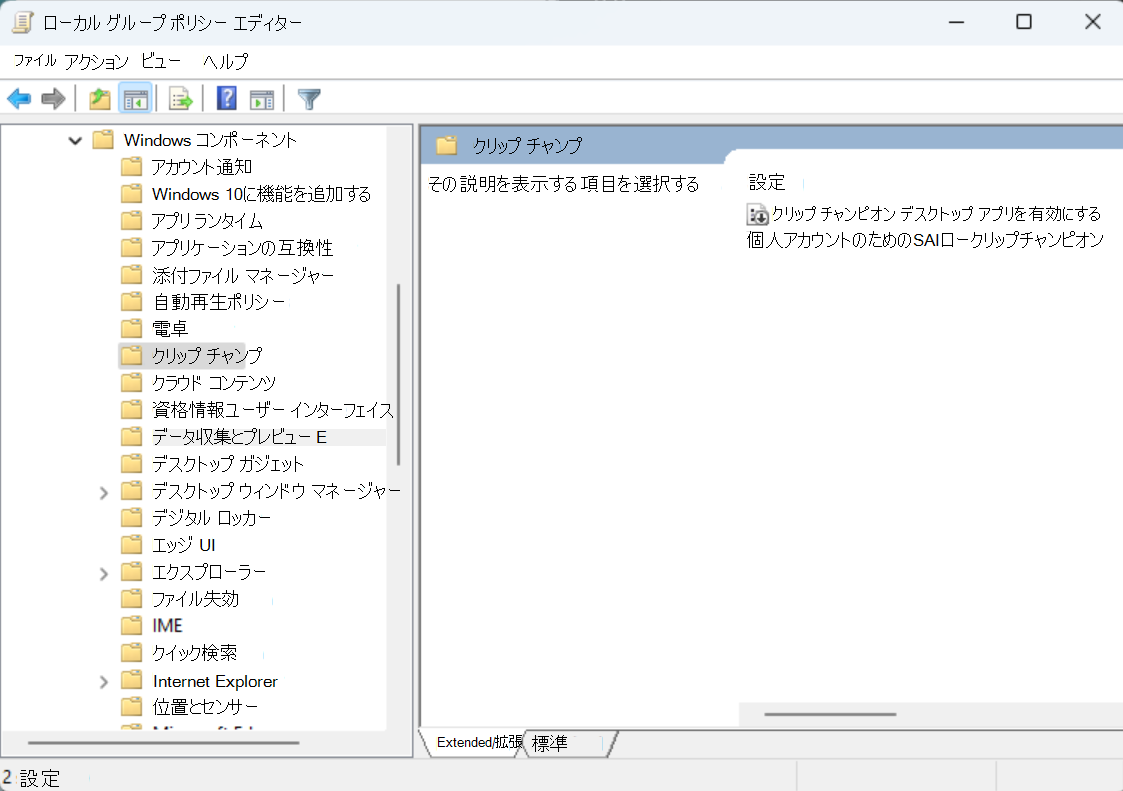
Task: Click the settings list horizontal scrollbar
Action: click(x=830, y=714)
